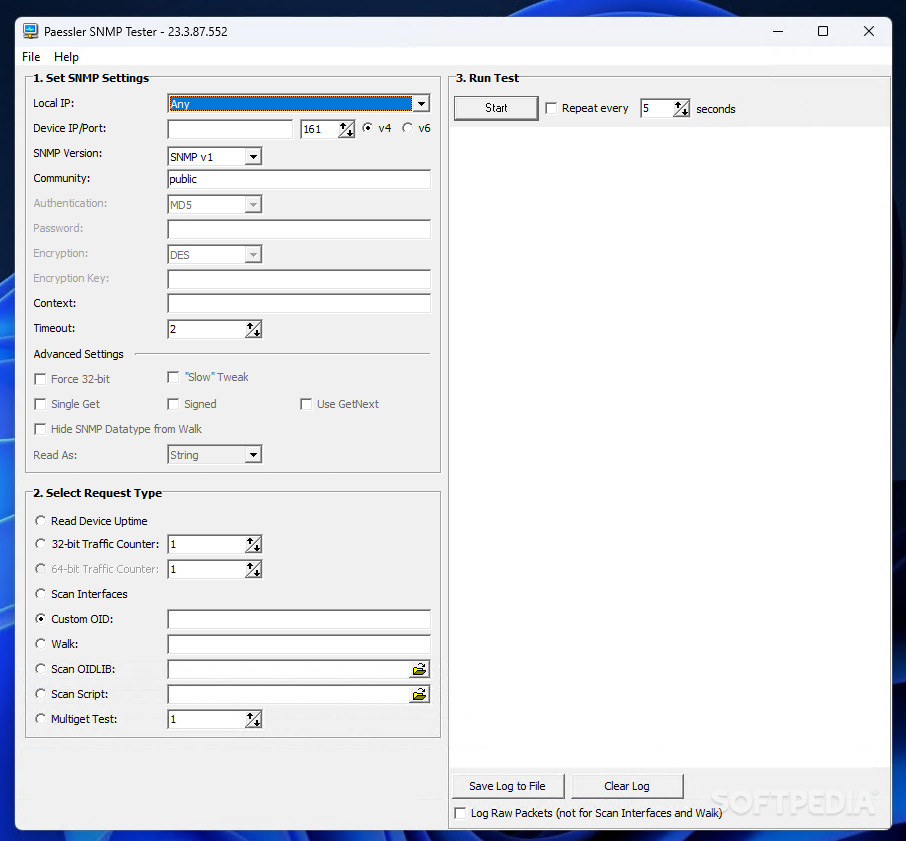Select 32-bit Traffic Counter radio button
906x841 pixels.
[x=40, y=544]
